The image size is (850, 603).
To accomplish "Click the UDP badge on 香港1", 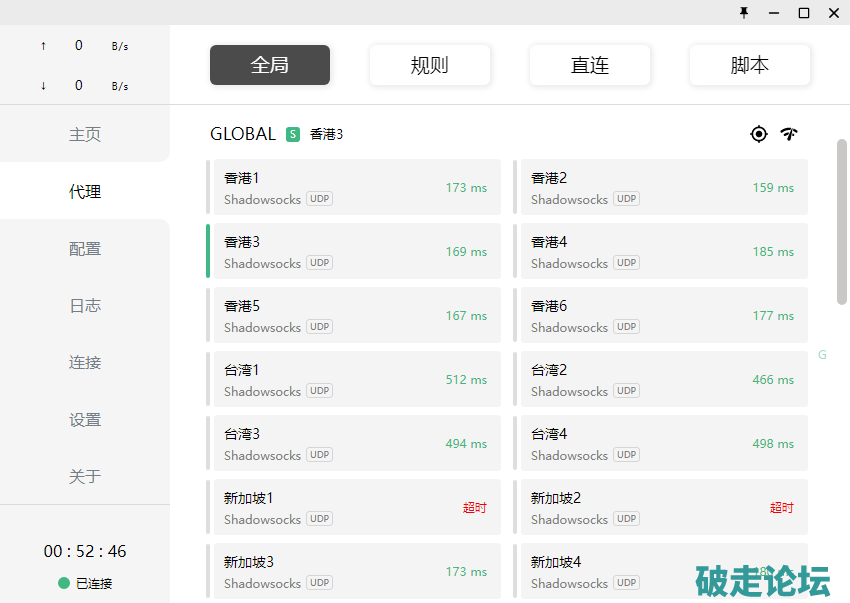I will [319, 199].
